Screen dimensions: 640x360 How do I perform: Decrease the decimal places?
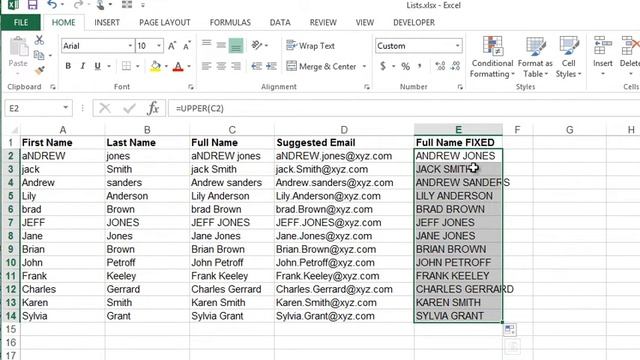coord(456,66)
